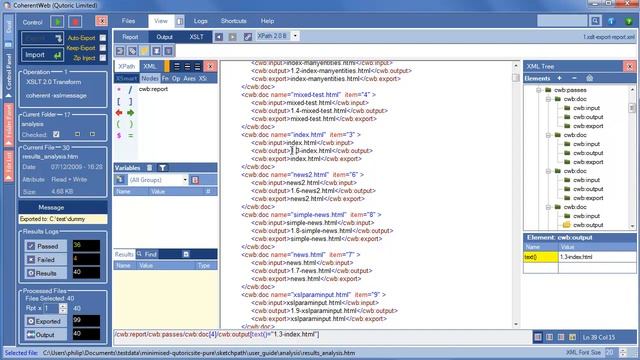This screenshot has height=360, width=640.
Task: Switch to the Output tab
Action: [164, 37]
